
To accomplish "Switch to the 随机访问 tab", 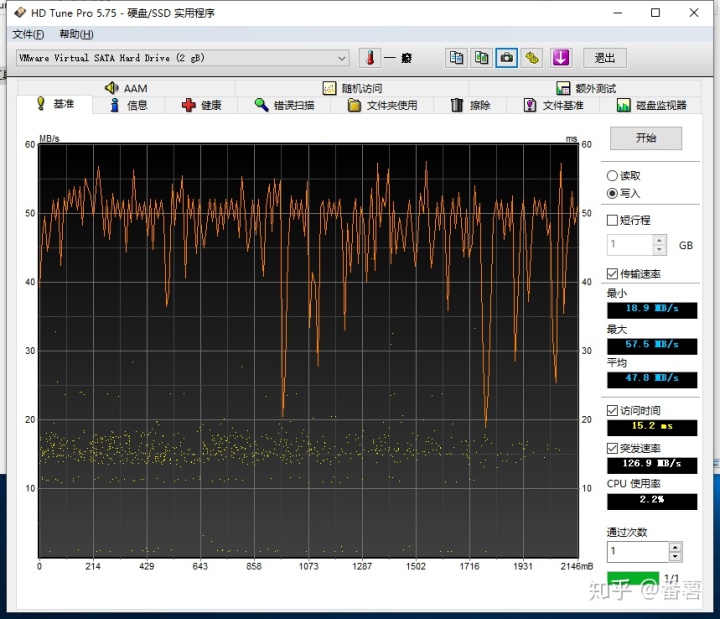I will (352, 88).
